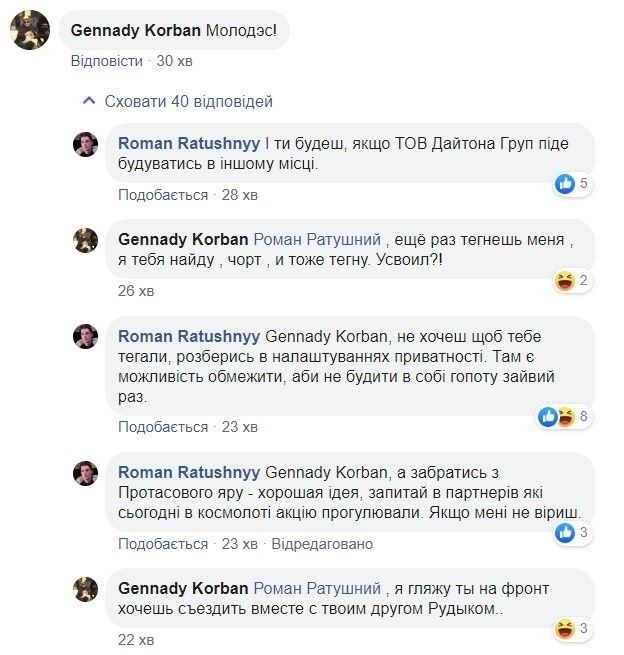Viewport: 624px width, 655px height.
Task: Reply to Gennady Korban's 'Молодэс!' comment
Action: coord(106,61)
